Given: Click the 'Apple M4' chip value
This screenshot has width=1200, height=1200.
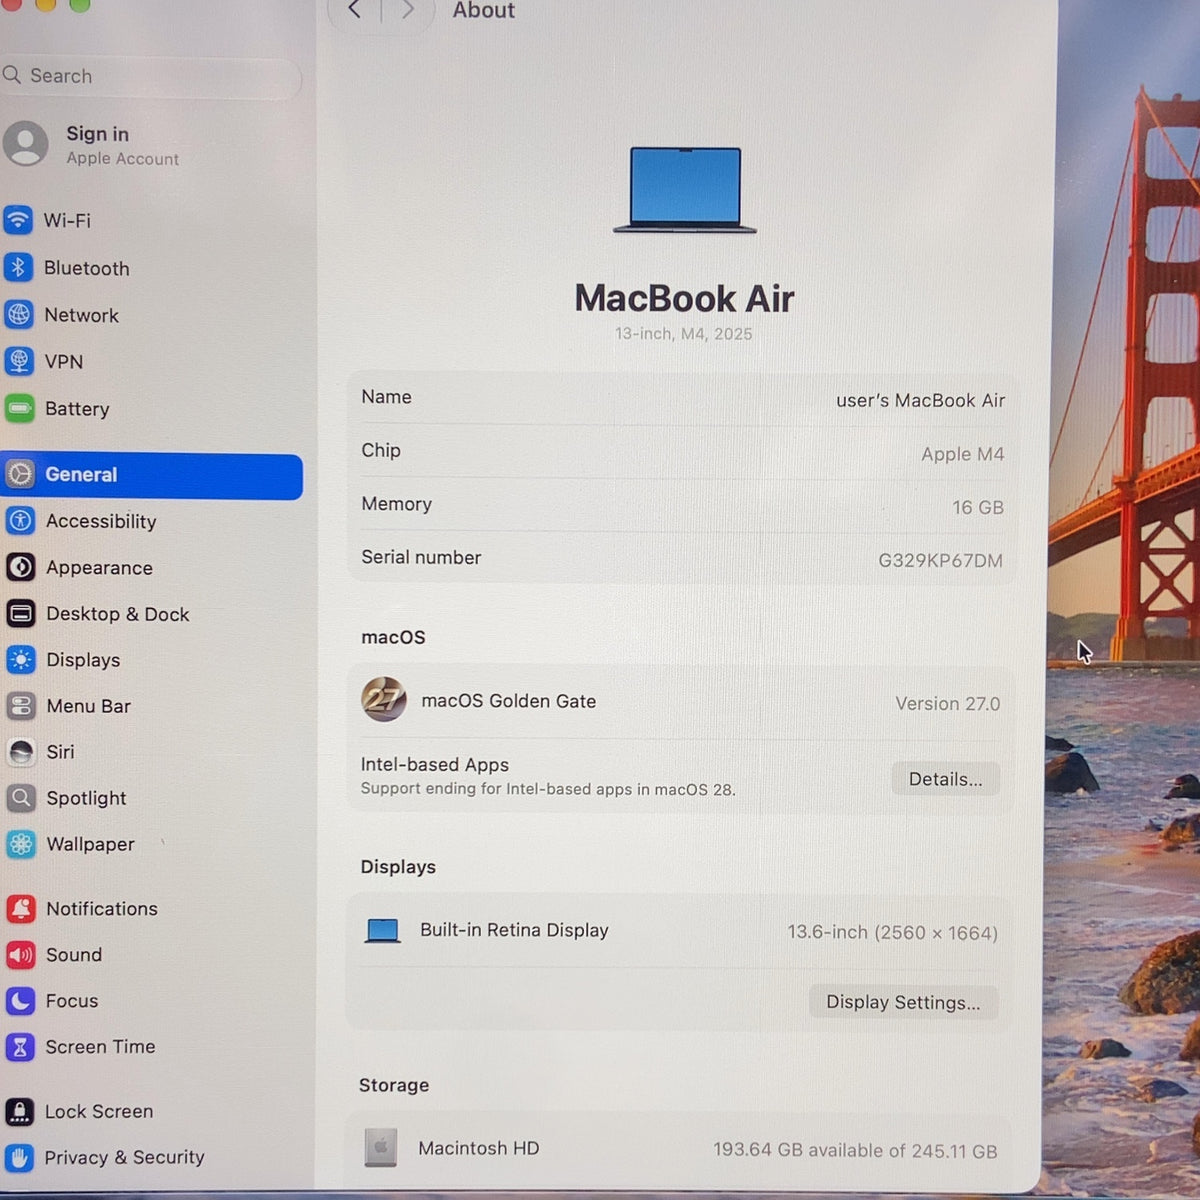Looking at the screenshot, I should 962,453.
